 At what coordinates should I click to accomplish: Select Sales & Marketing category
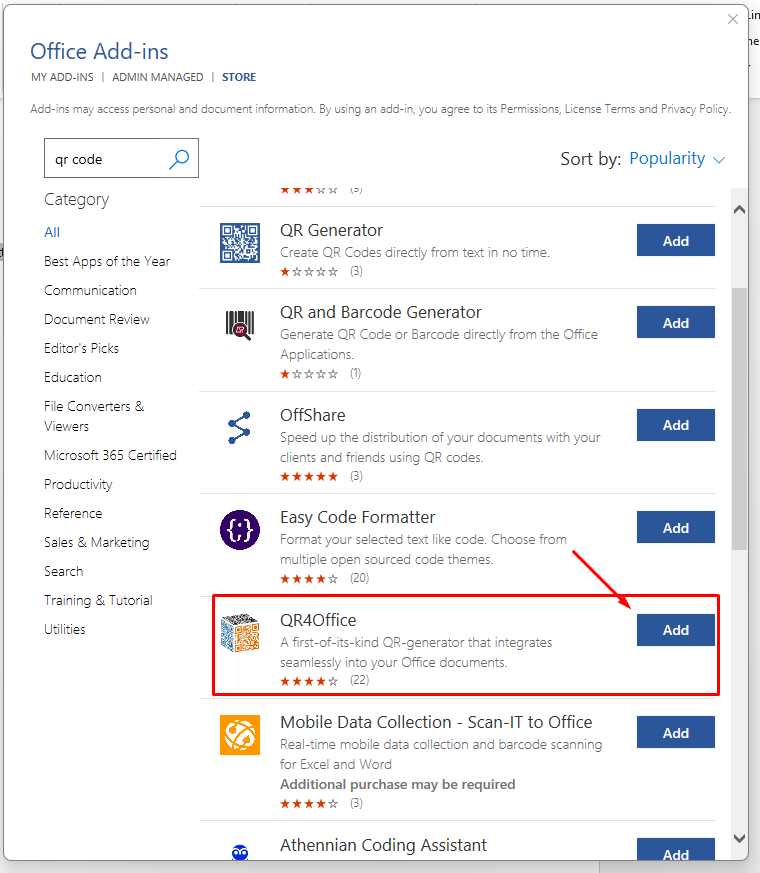(x=97, y=542)
